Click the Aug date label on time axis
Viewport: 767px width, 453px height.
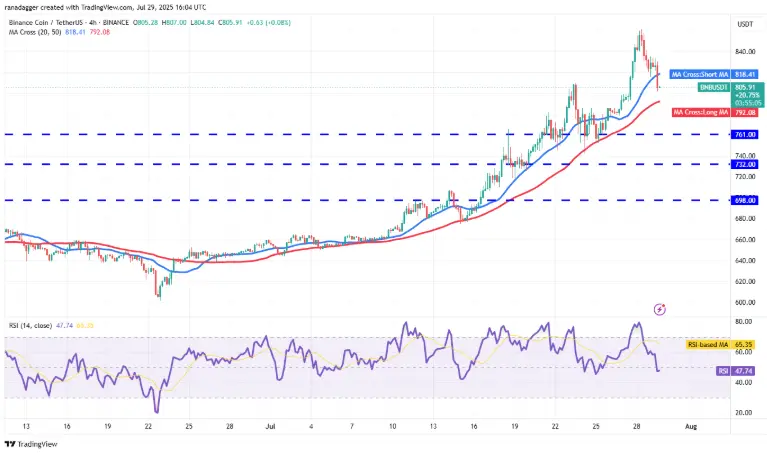pyautogui.click(x=691, y=427)
